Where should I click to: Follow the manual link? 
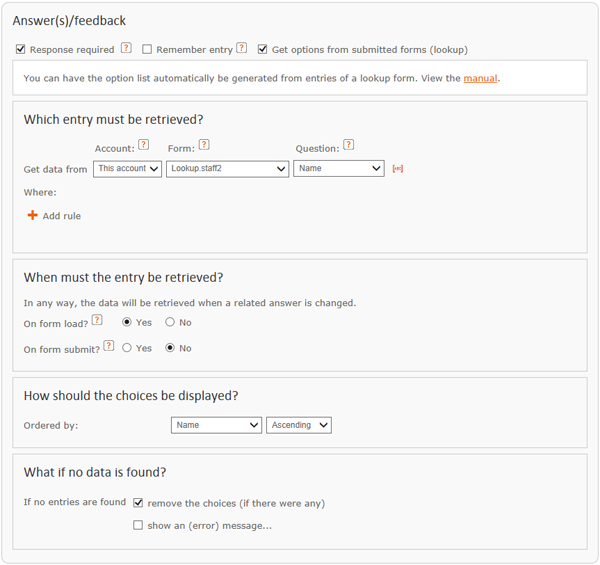point(480,78)
